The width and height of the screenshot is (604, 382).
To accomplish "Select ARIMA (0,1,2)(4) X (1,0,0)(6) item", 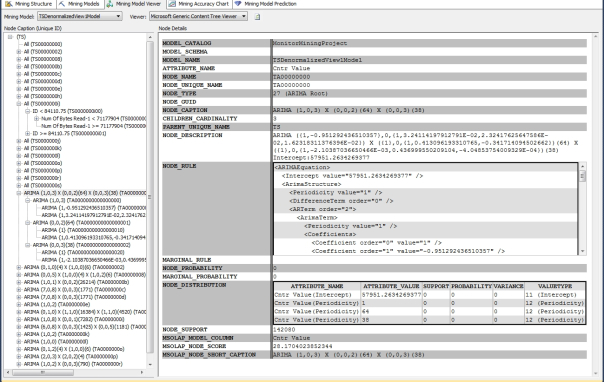I will tap(74, 349).
